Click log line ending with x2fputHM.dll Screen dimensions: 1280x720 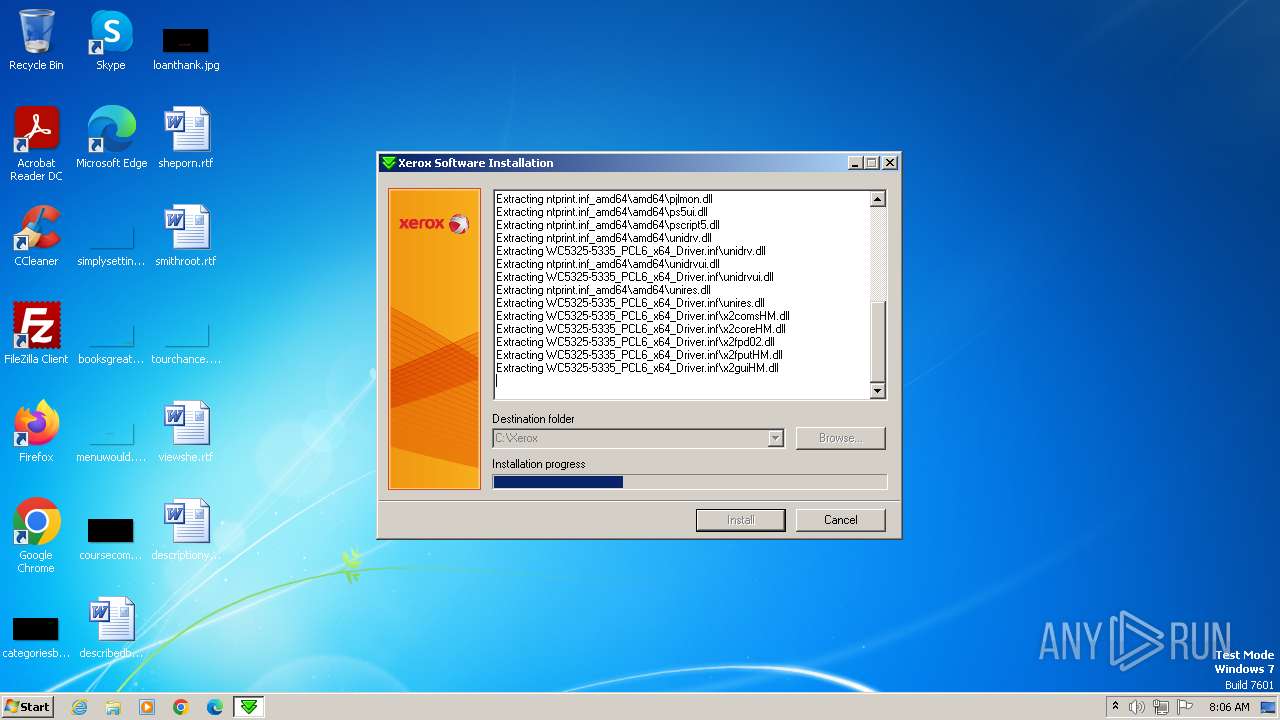coord(639,355)
